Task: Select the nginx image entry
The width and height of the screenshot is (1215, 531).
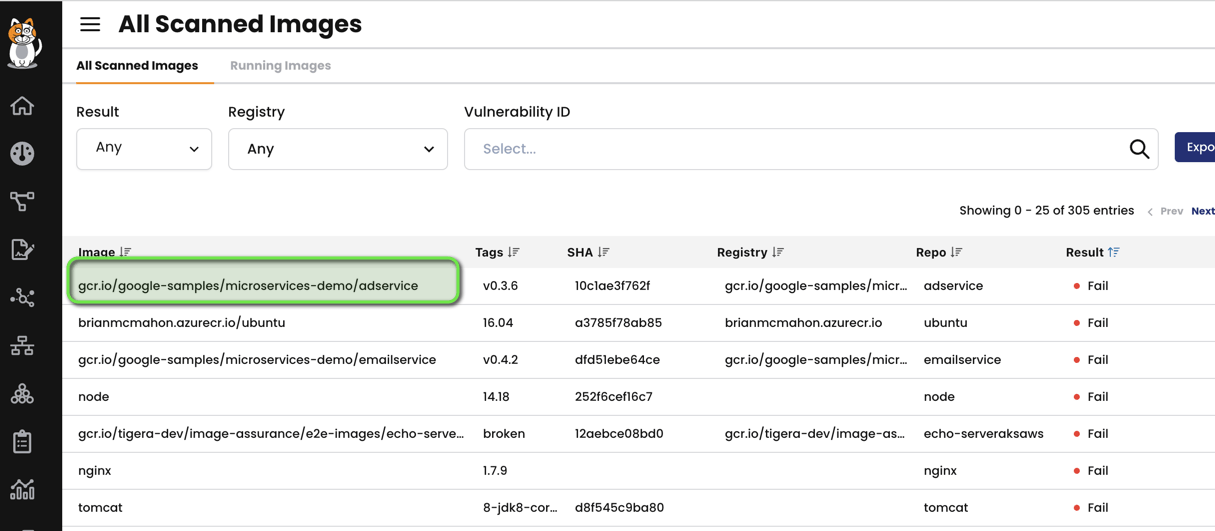Action: [95, 471]
